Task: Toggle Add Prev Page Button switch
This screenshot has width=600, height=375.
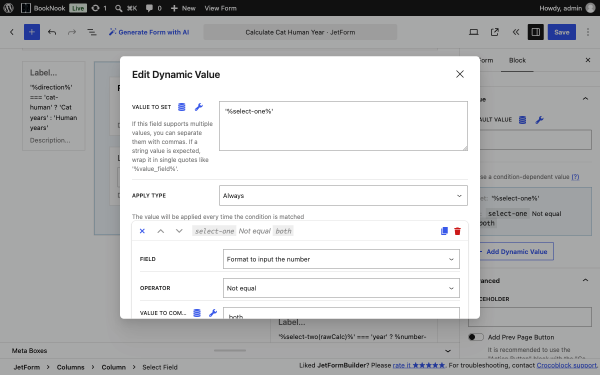Action: 476,337
